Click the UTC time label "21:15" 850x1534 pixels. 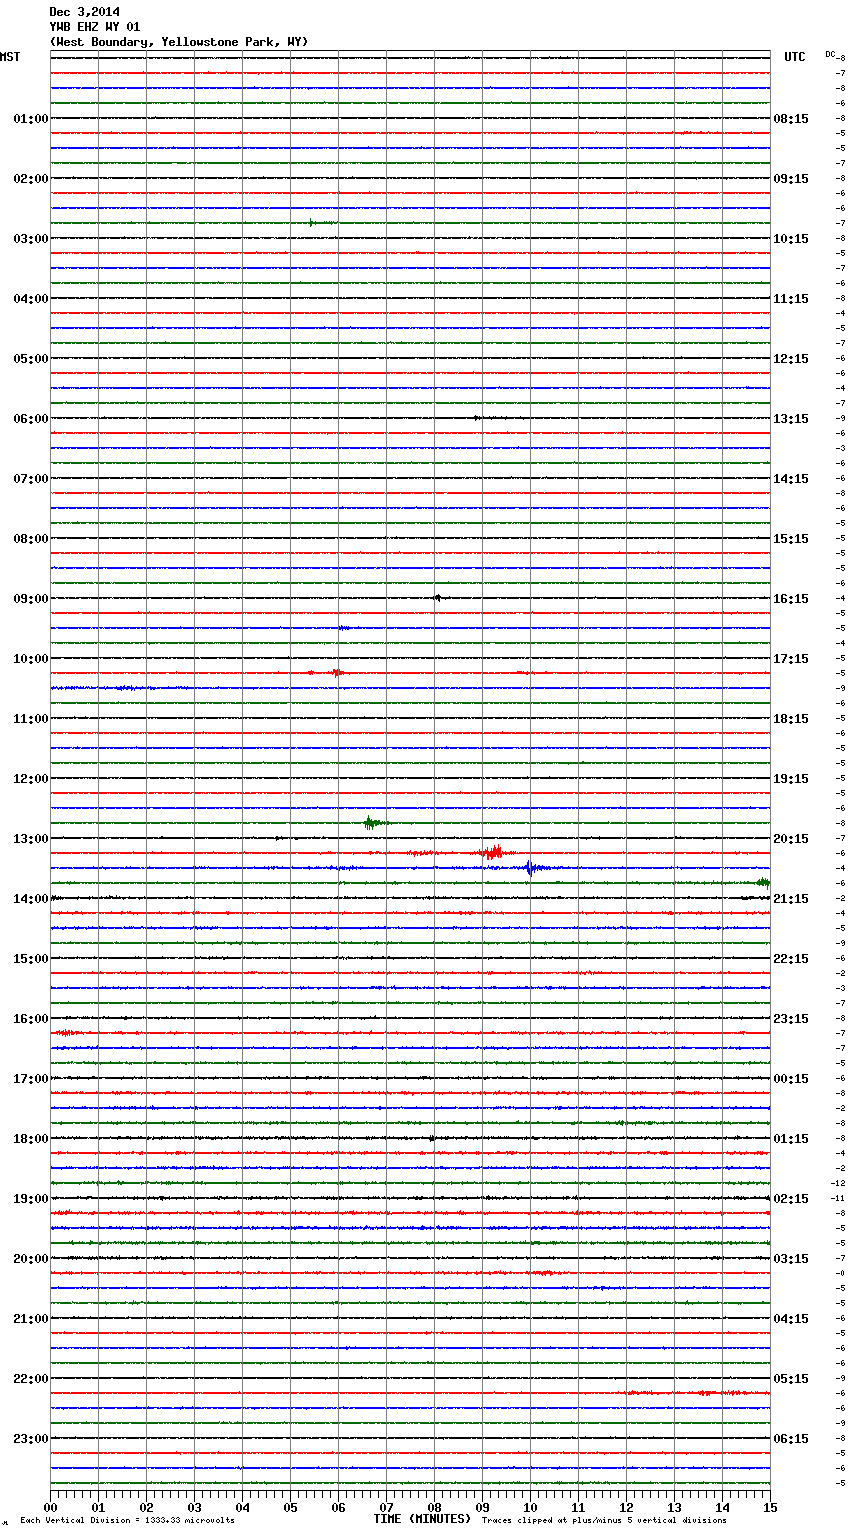pyautogui.click(x=791, y=899)
